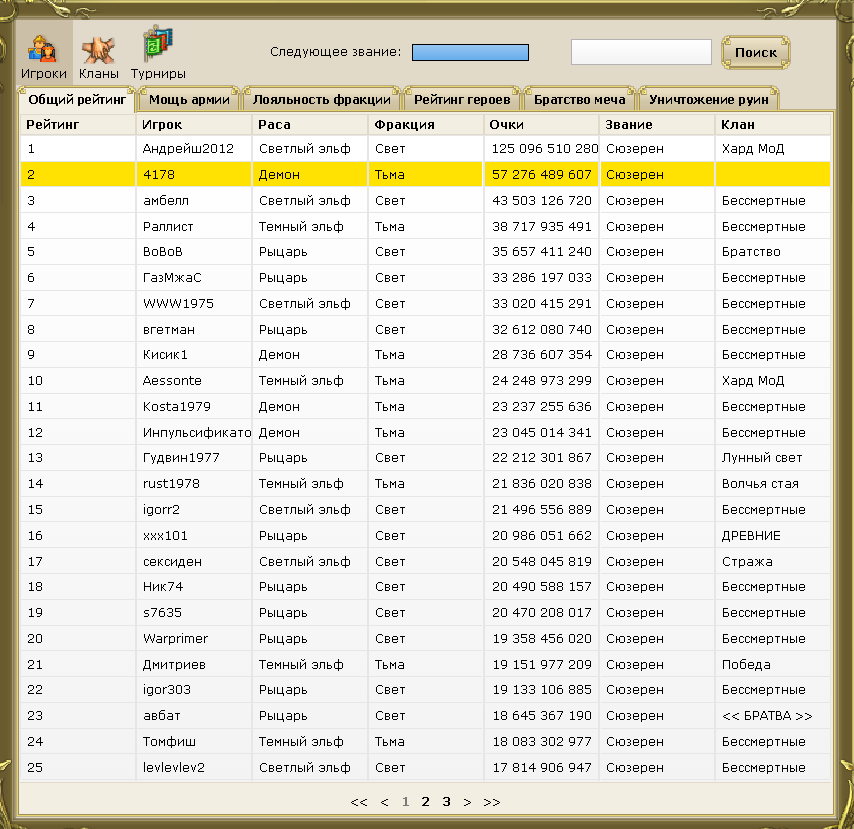The width and height of the screenshot is (854, 829).
Task: Select player Warprimer
Action: tap(175, 638)
